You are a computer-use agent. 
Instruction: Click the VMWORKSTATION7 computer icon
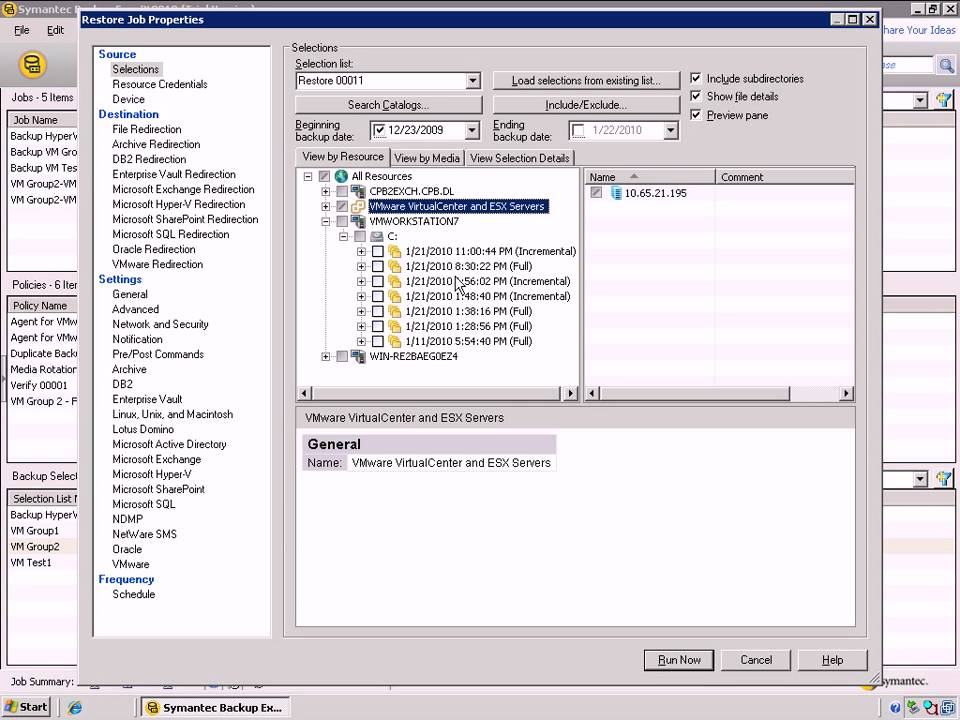coord(359,222)
